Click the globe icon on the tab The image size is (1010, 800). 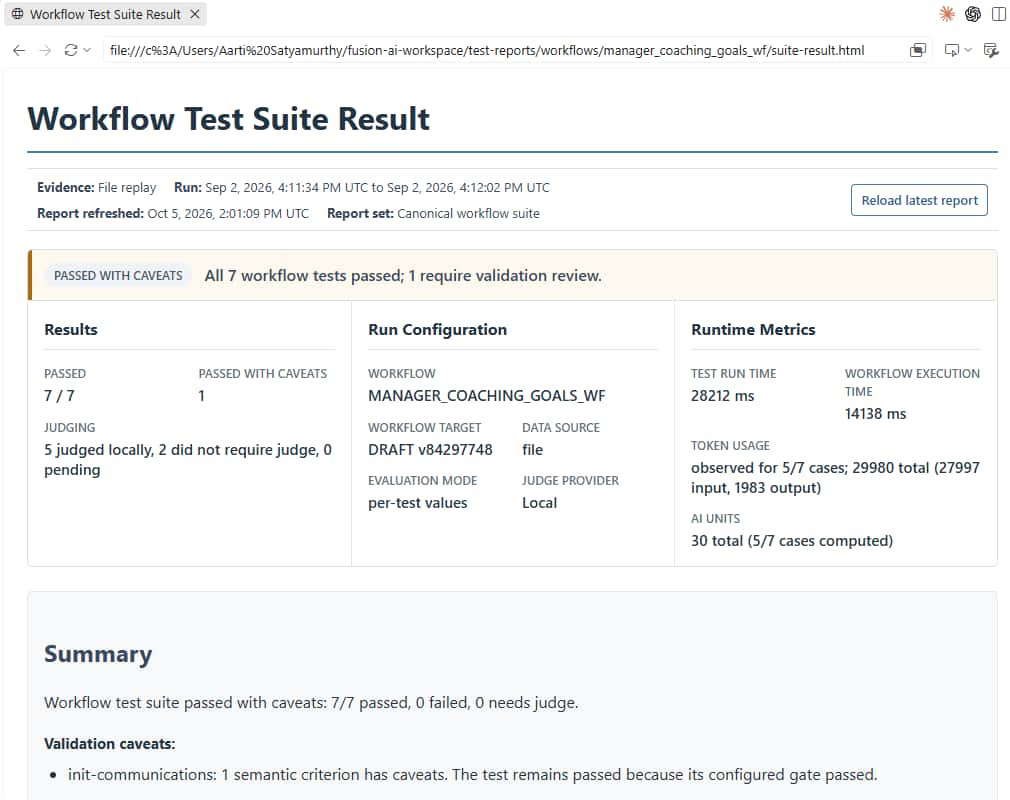coord(17,14)
